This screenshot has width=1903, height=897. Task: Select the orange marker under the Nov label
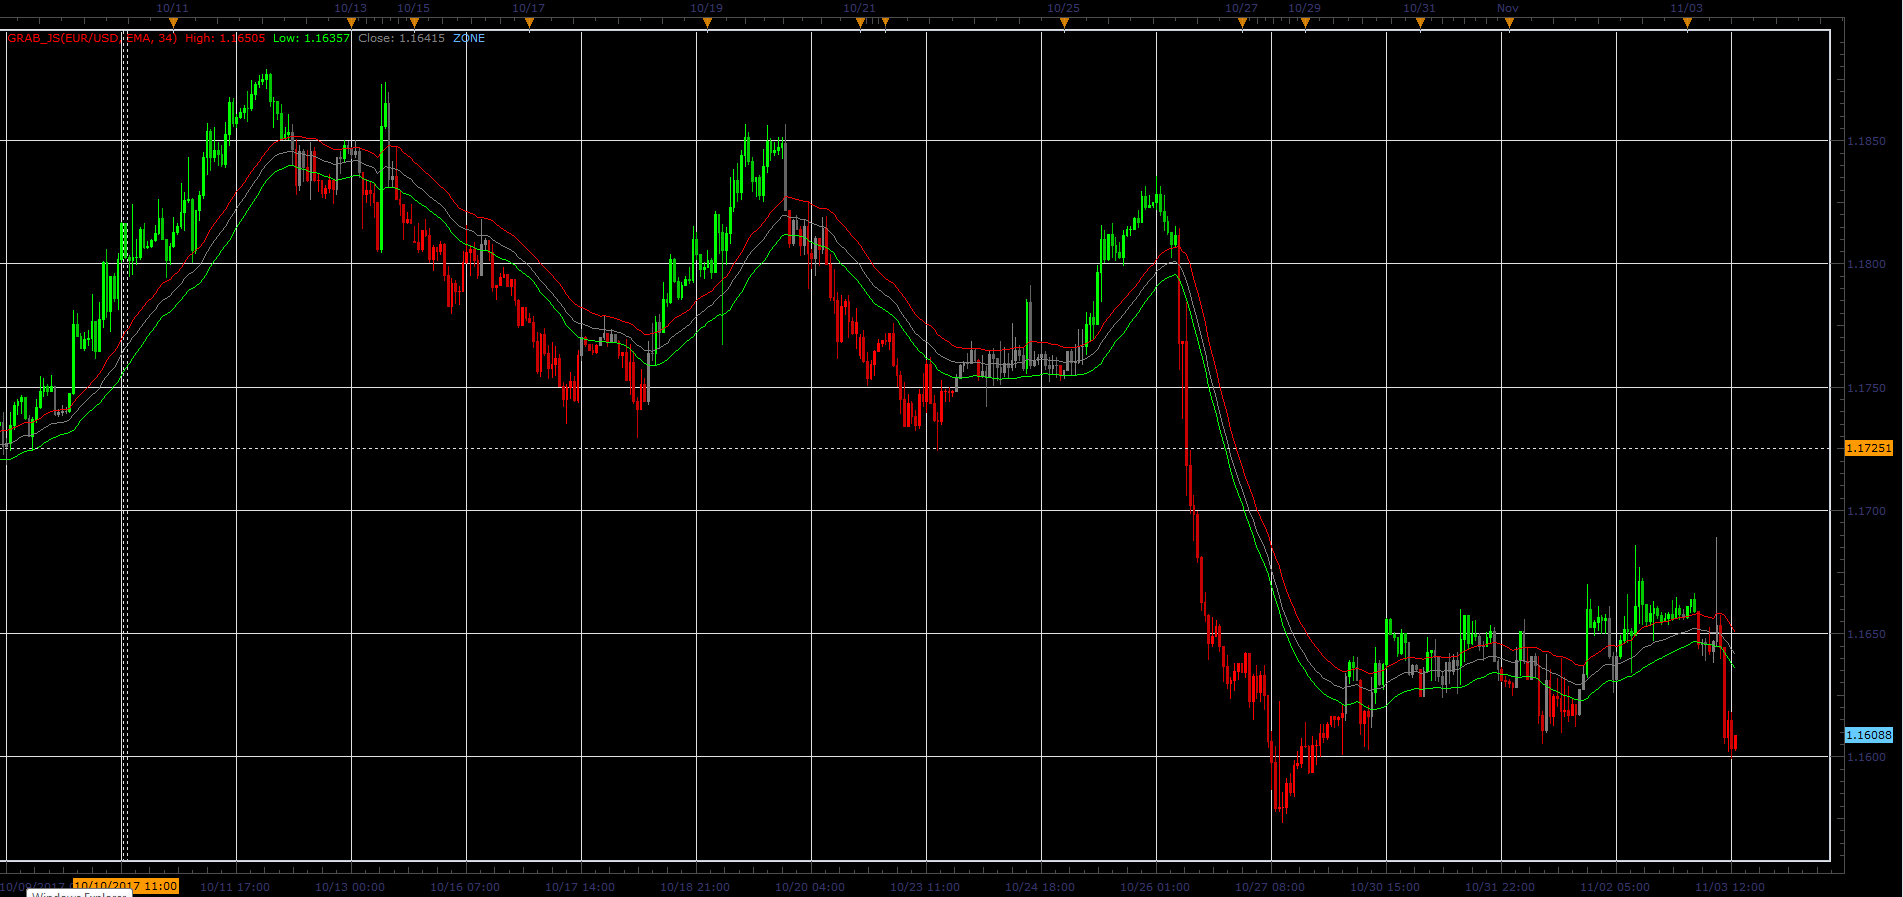click(x=1509, y=22)
